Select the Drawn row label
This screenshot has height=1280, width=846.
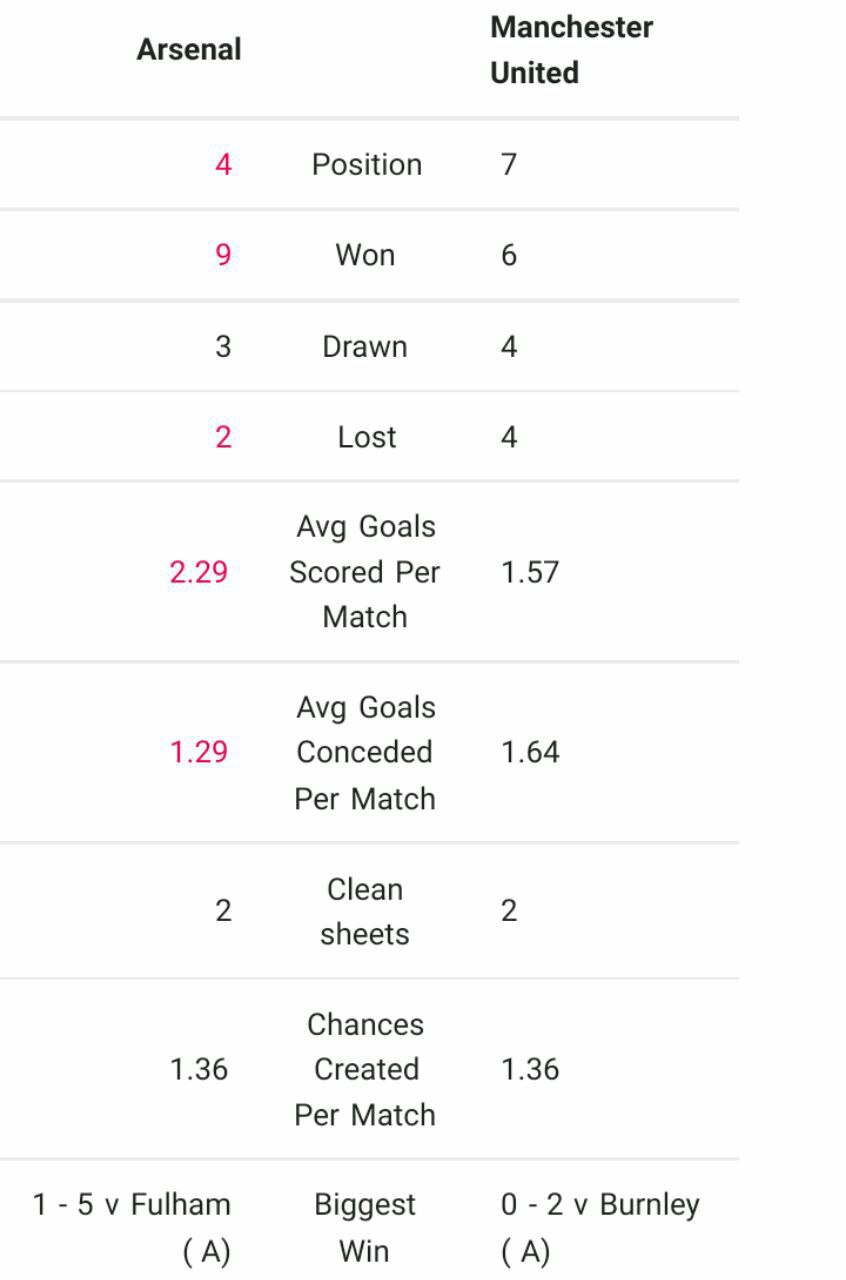(x=365, y=347)
